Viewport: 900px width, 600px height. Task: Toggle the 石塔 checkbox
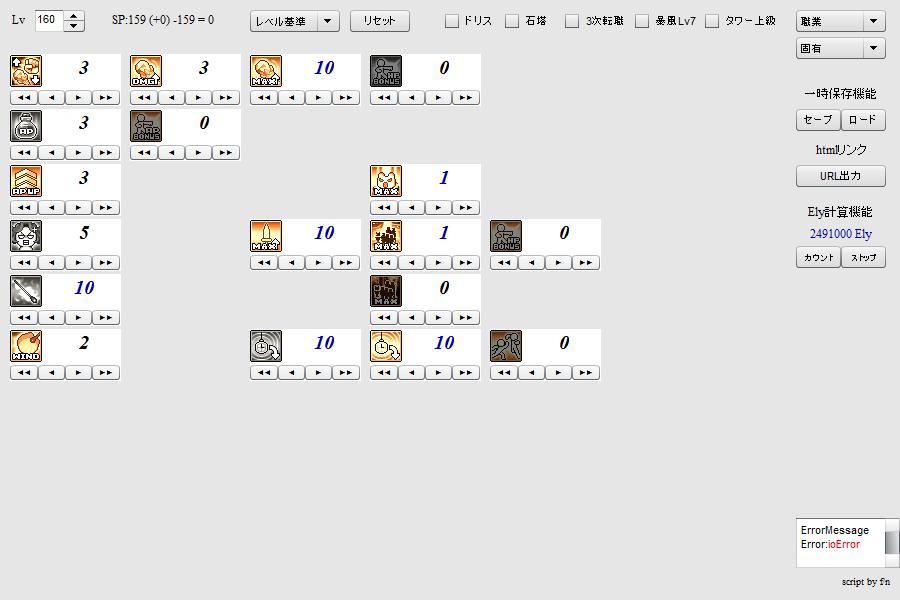(x=512, y=21)
